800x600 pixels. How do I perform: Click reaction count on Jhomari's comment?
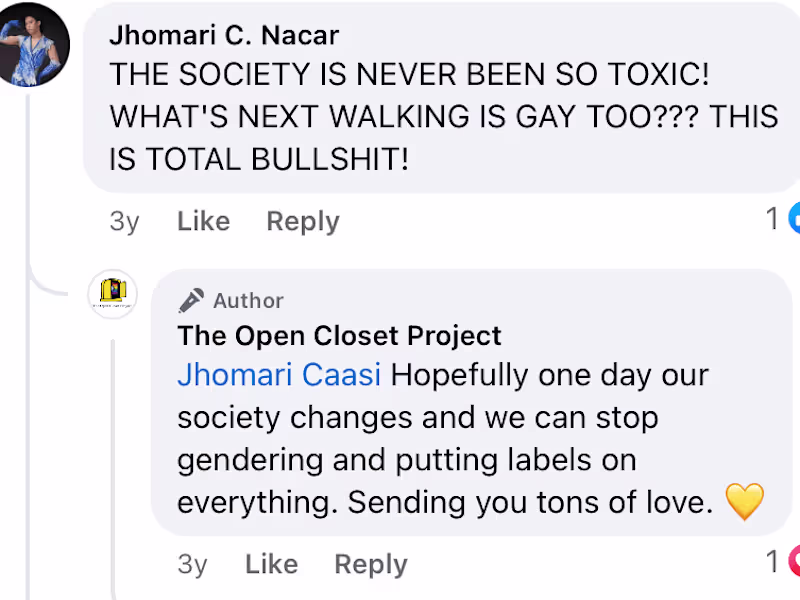[x=772, y=219]
